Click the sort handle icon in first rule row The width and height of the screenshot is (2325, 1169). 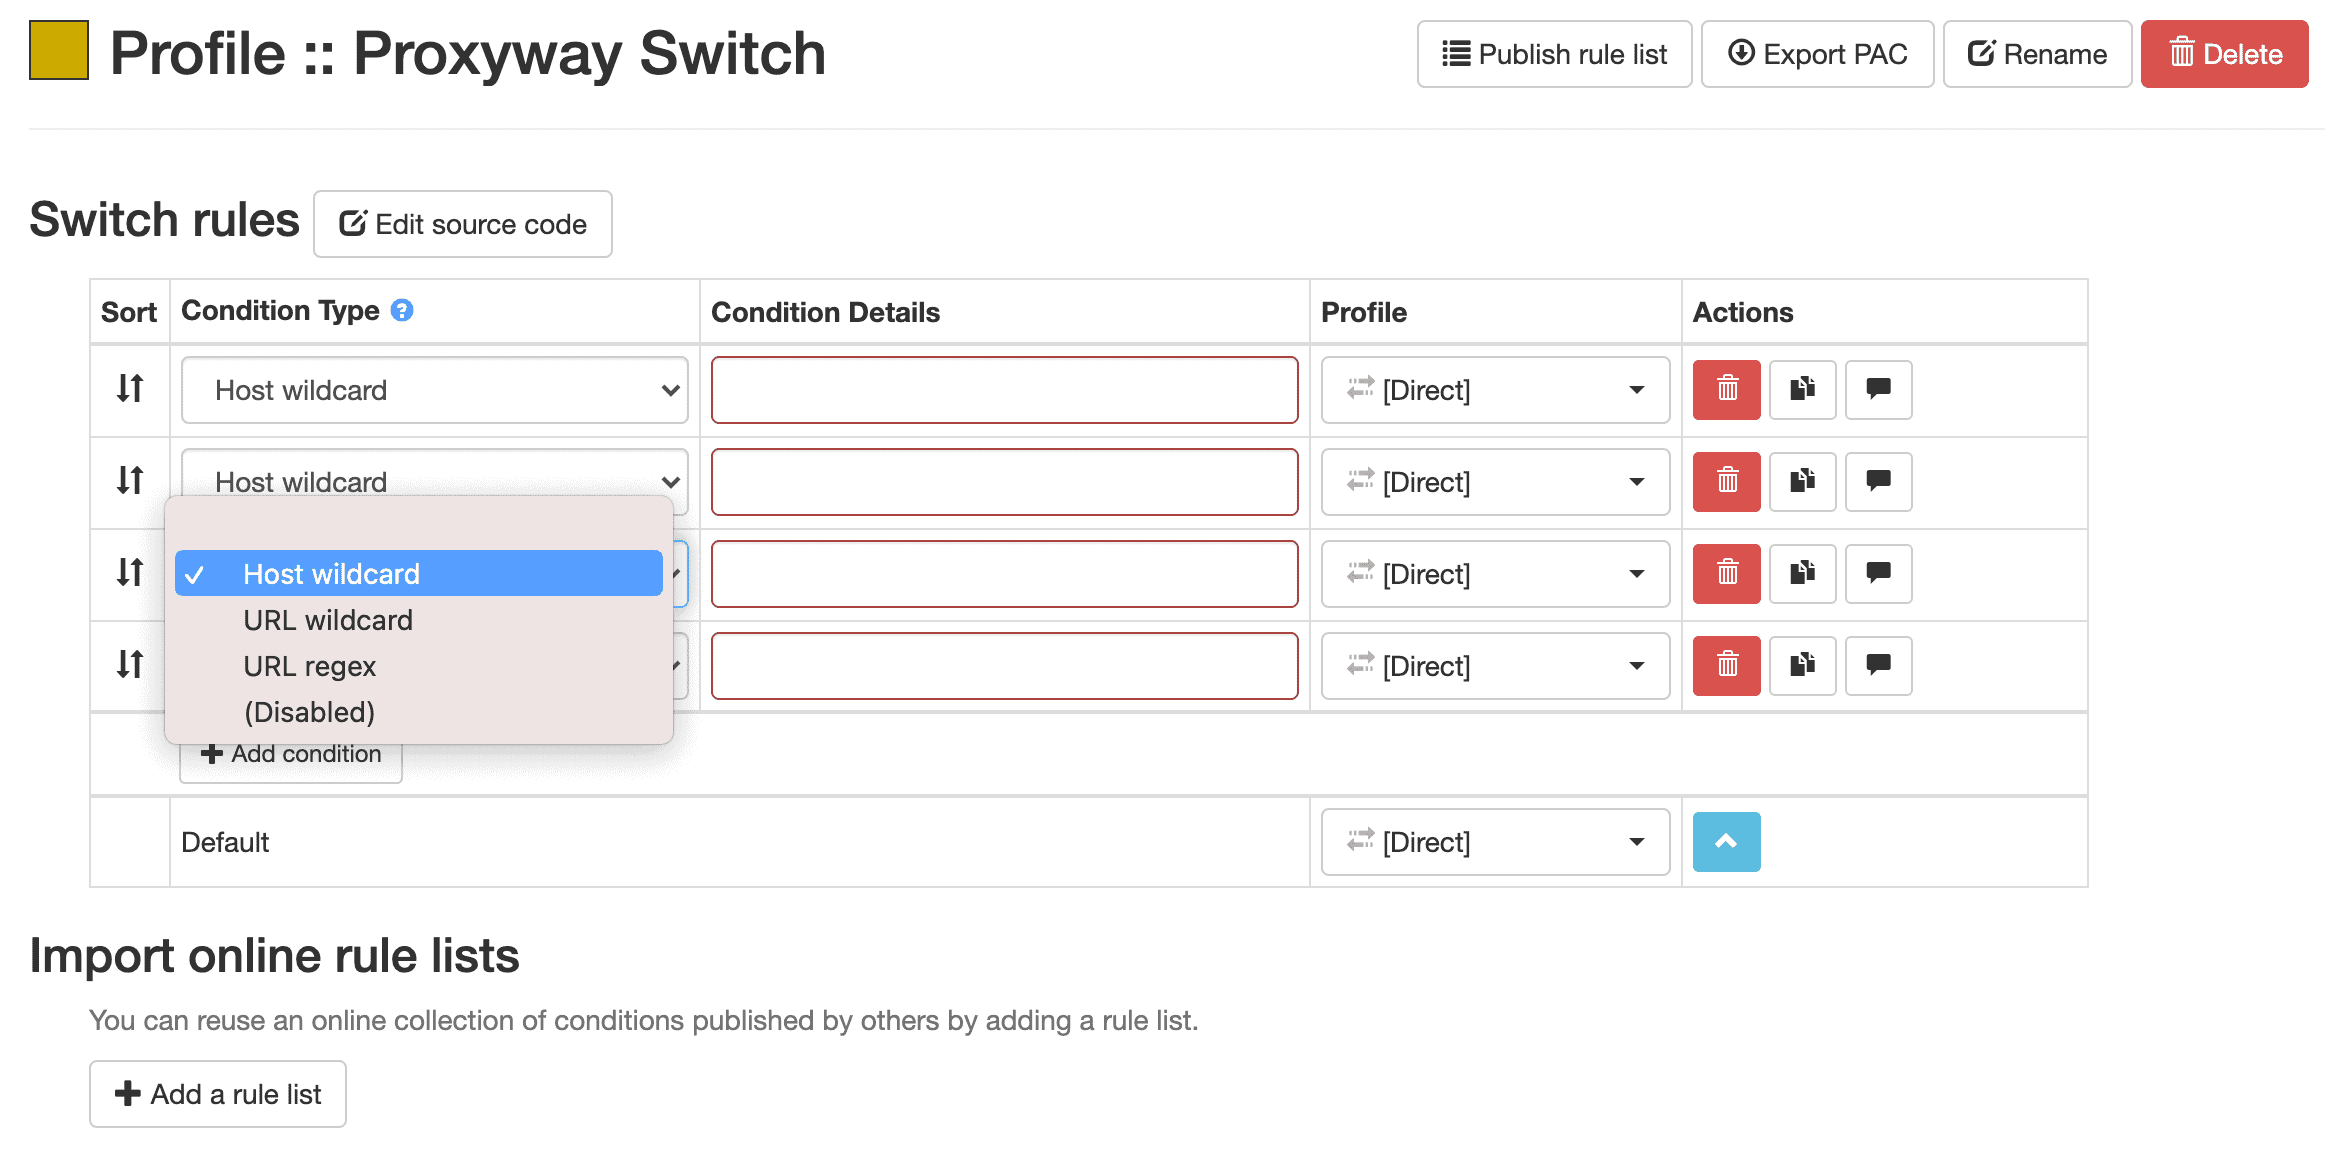[x=130, y=388]
